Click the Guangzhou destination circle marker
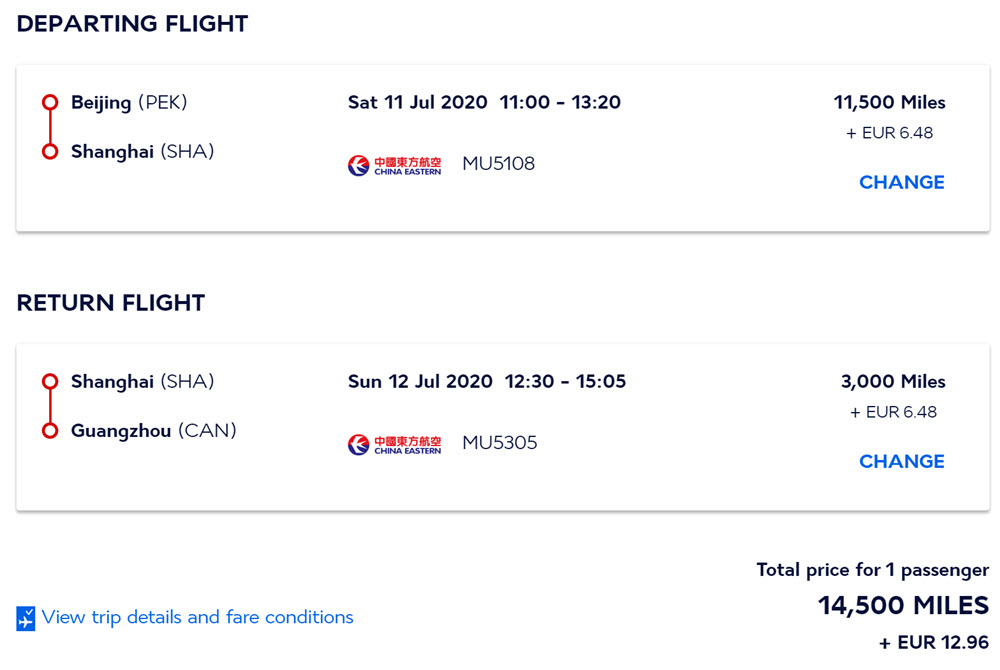This screenshot has height=670, width=1000. pos(50,431)
